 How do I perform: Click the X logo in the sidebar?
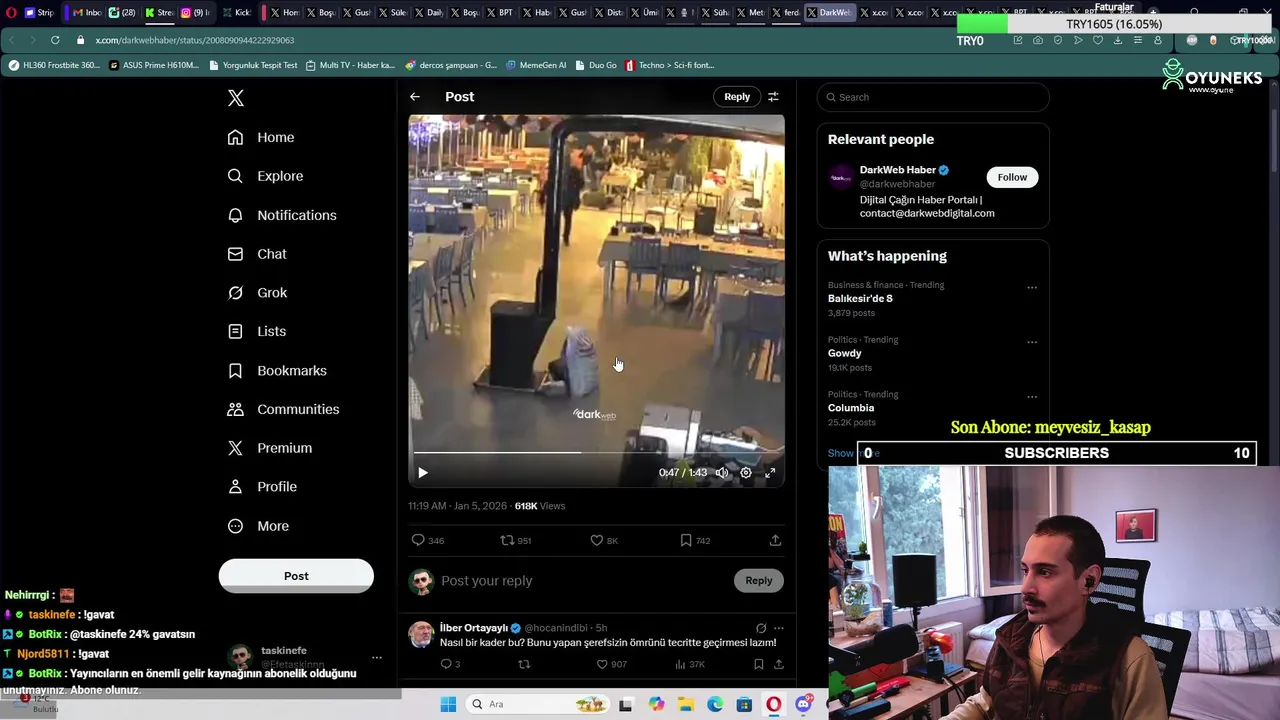pyautogui.click(x=236, y=98)
